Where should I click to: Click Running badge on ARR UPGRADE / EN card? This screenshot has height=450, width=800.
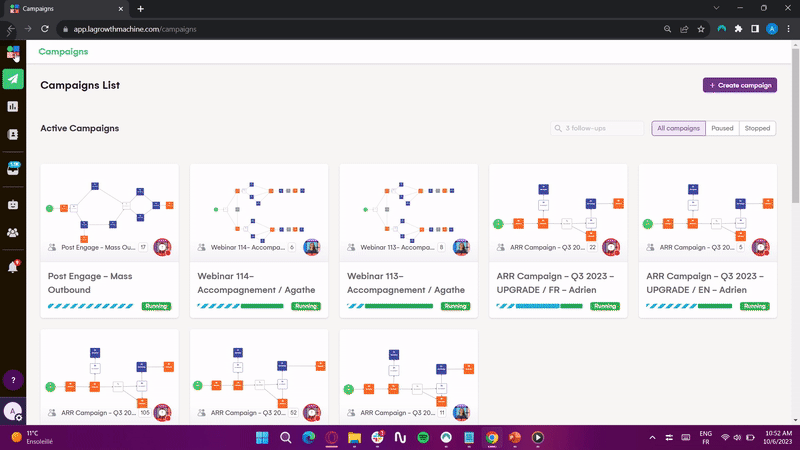(754, 306)
